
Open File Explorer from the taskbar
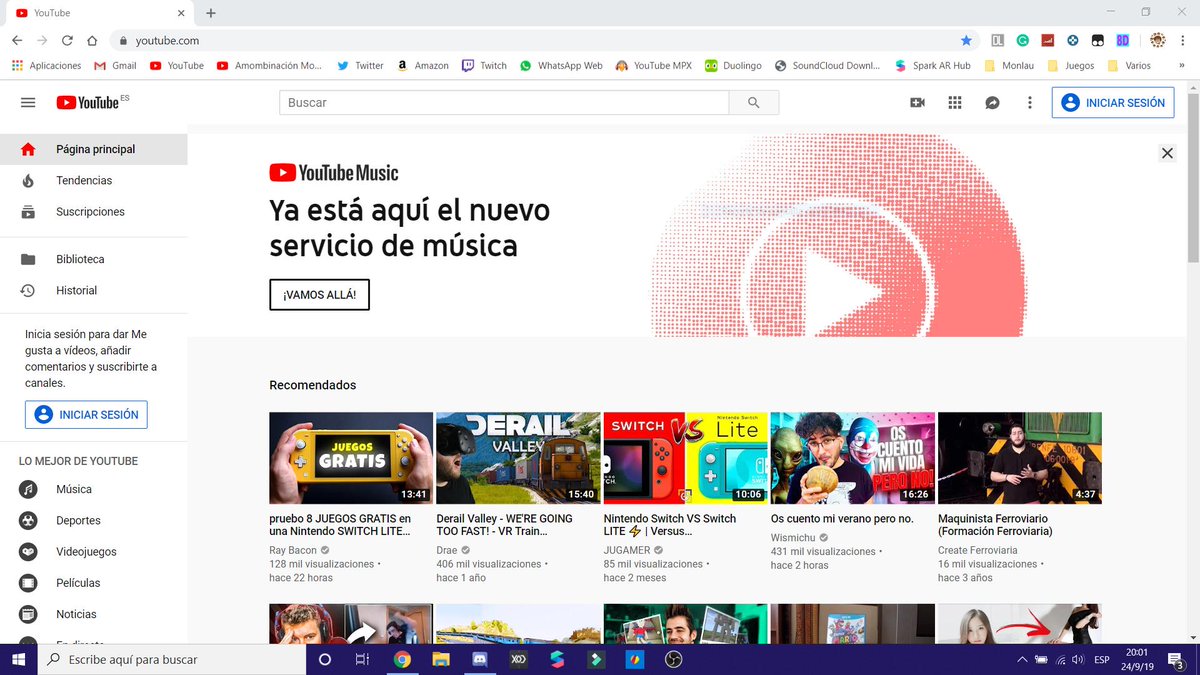coord(440,659)
